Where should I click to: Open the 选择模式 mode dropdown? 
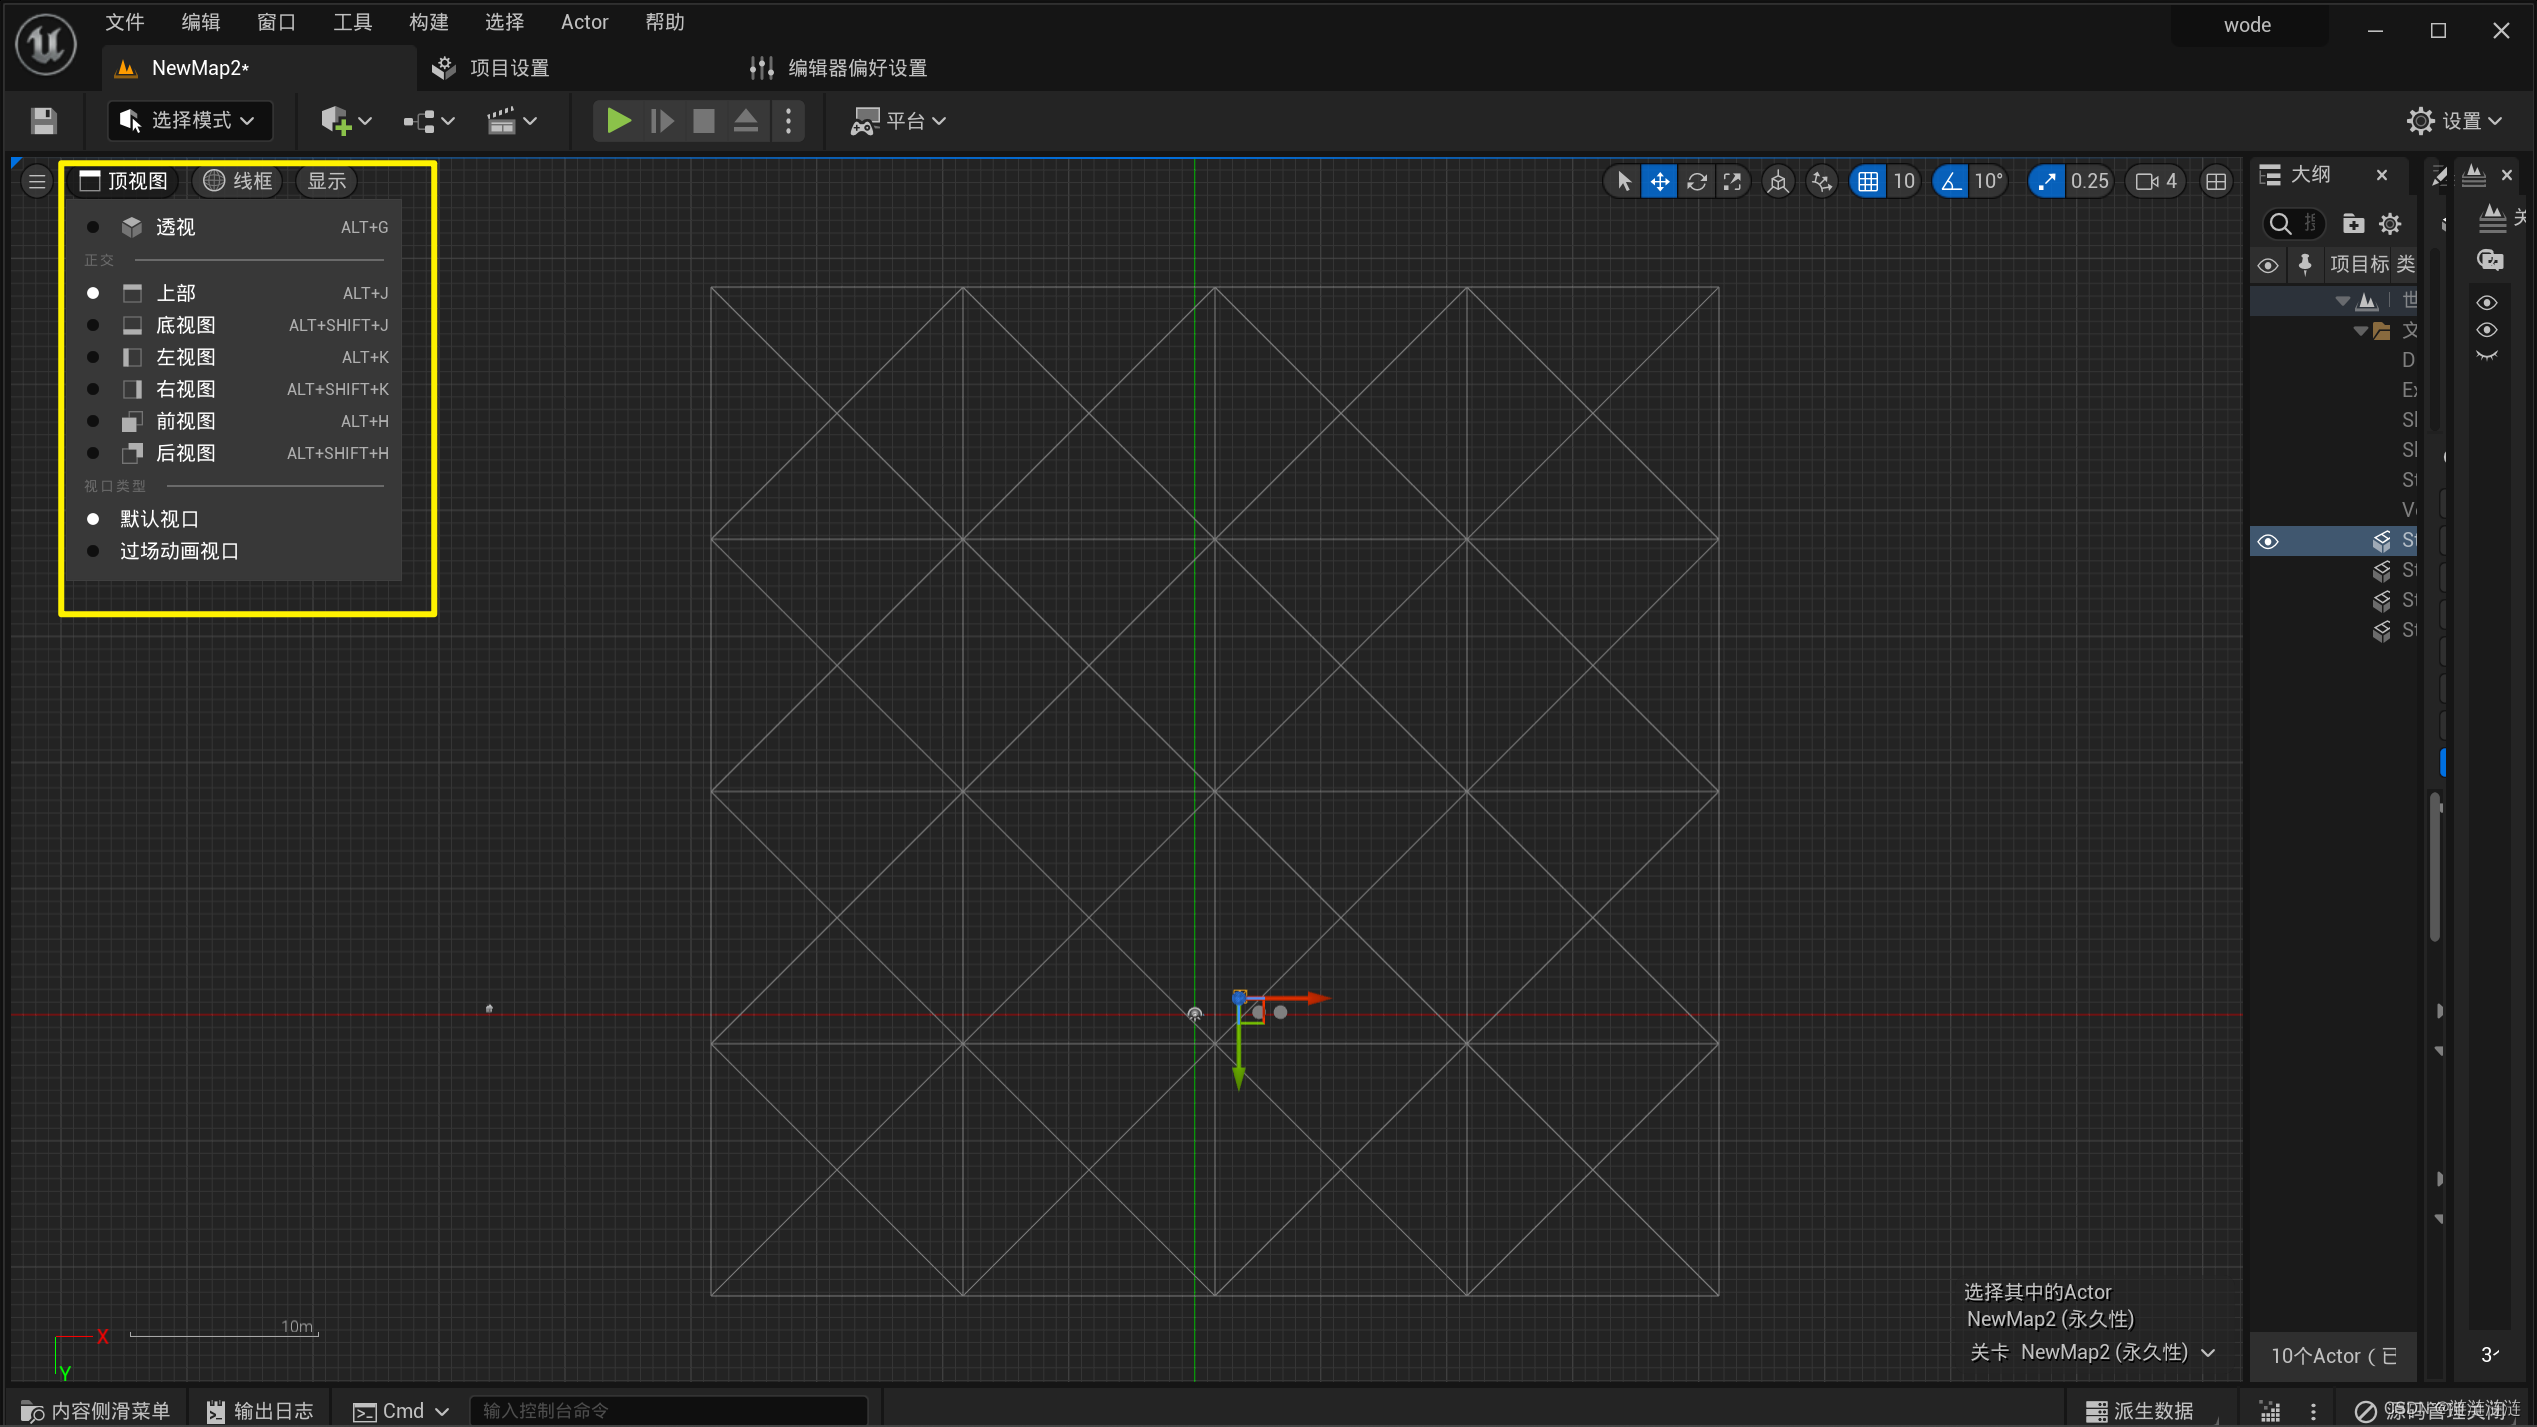tap(189, 121)
